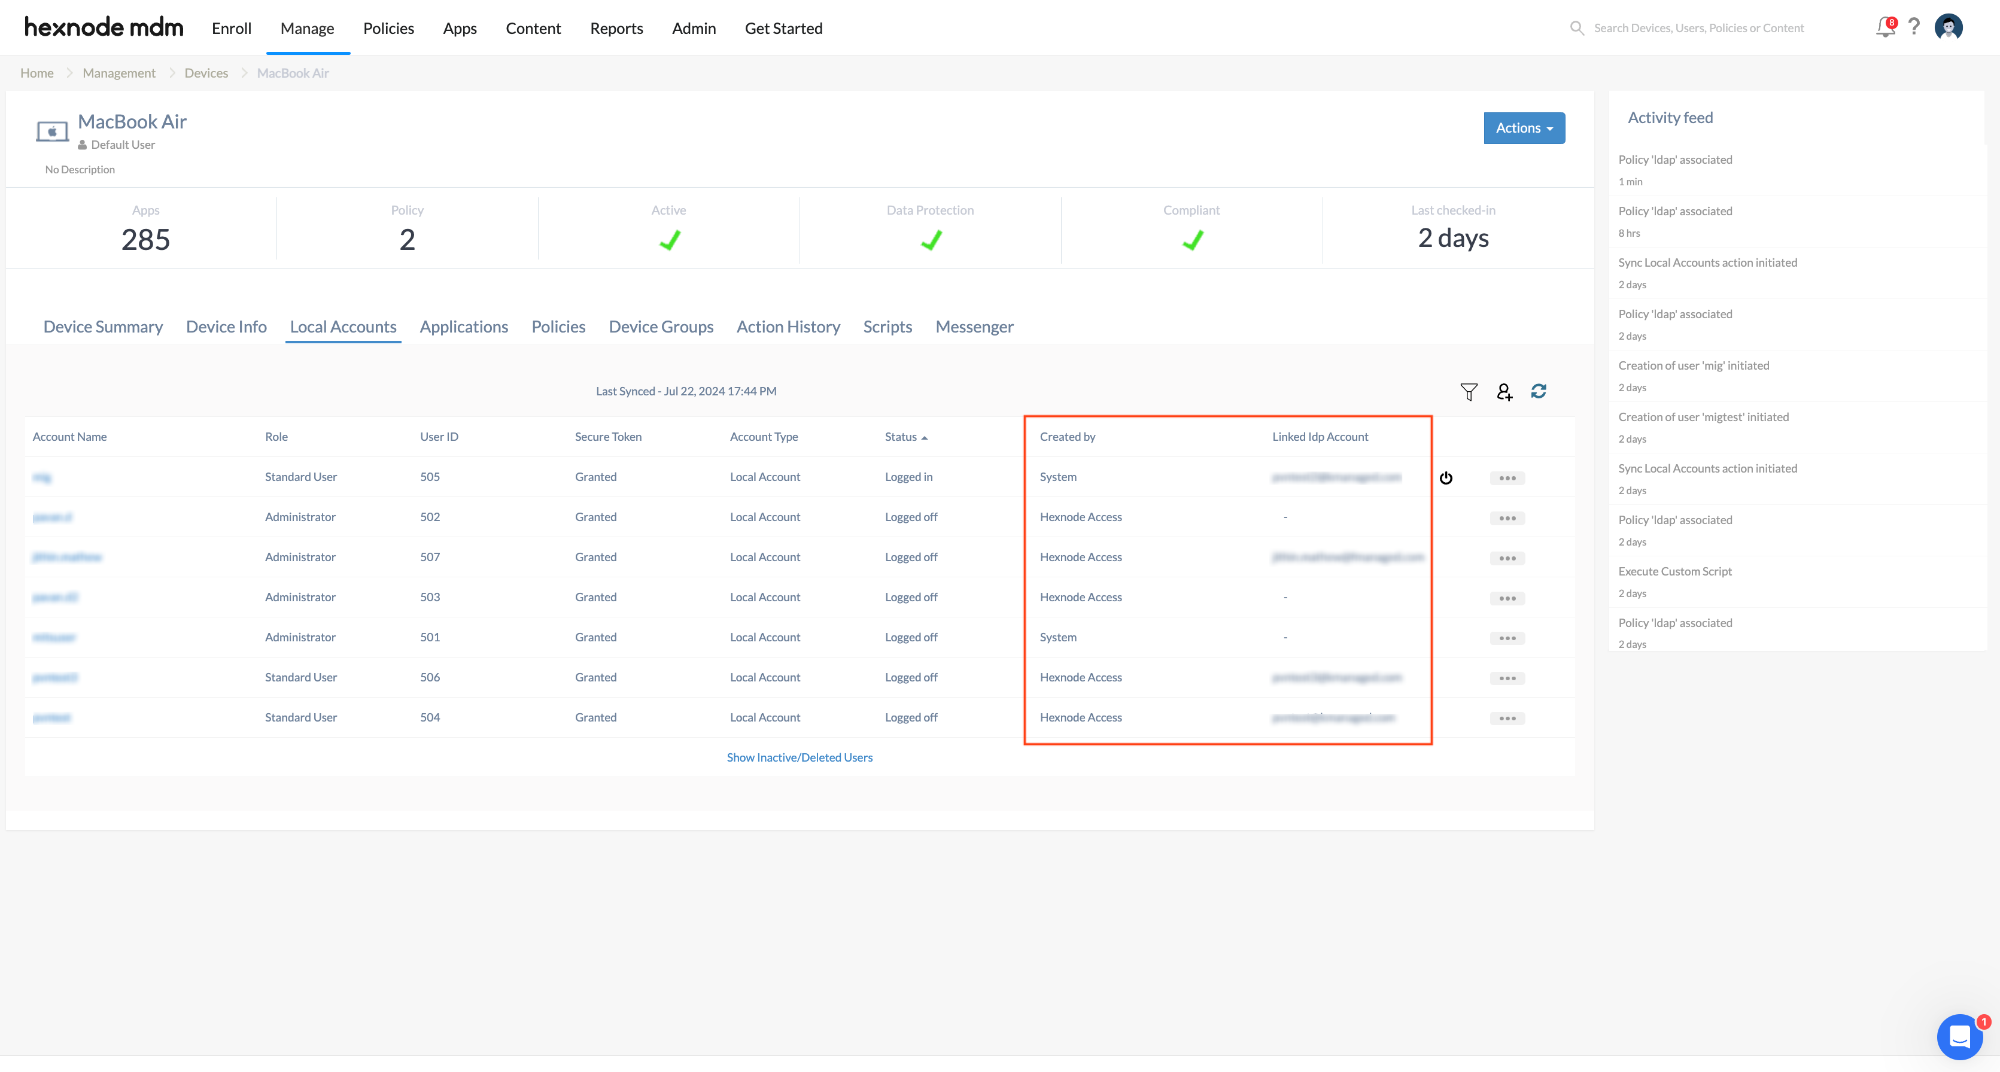The height and width of the screenshot is (1072, 2000).
Task: Switch to the device Policies tab
Action: point(558,327)
